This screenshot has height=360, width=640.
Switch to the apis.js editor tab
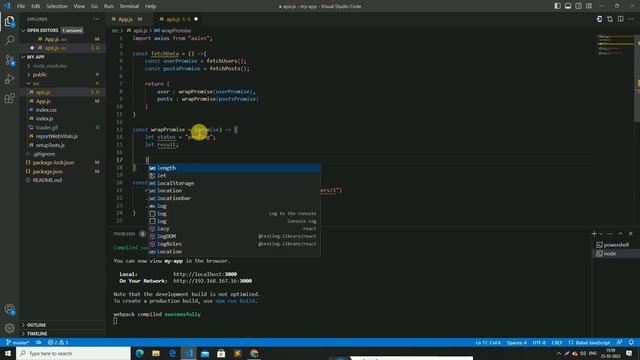(178, 19)
